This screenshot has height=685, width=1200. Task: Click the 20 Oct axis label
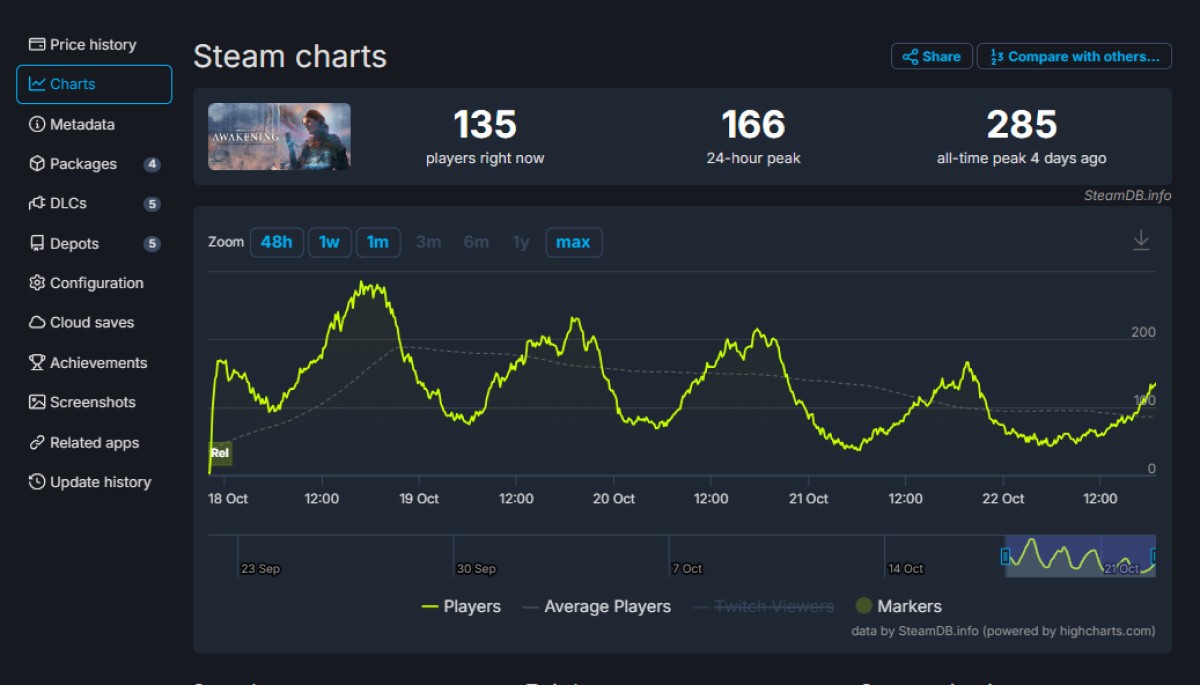(x=614, y=499)
